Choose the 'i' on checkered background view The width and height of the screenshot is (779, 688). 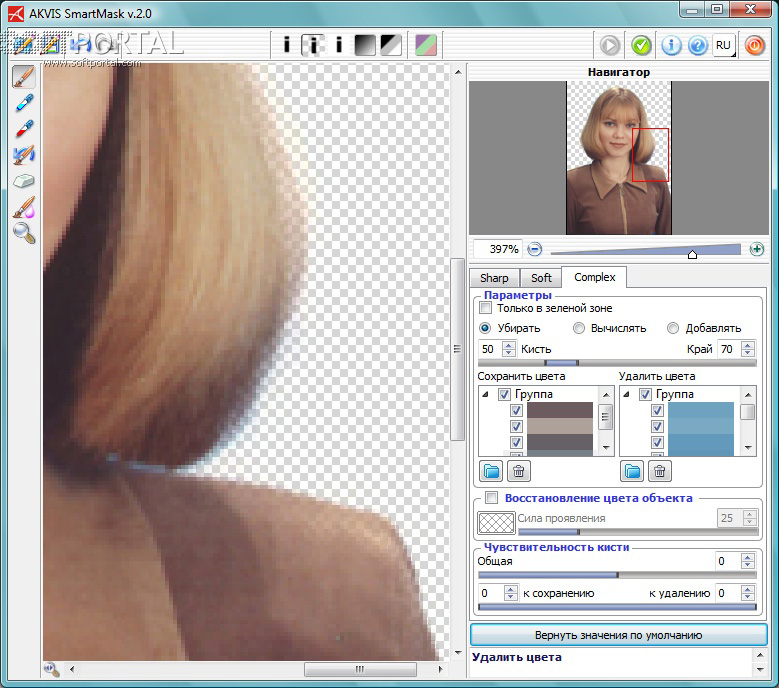[313, 45]
